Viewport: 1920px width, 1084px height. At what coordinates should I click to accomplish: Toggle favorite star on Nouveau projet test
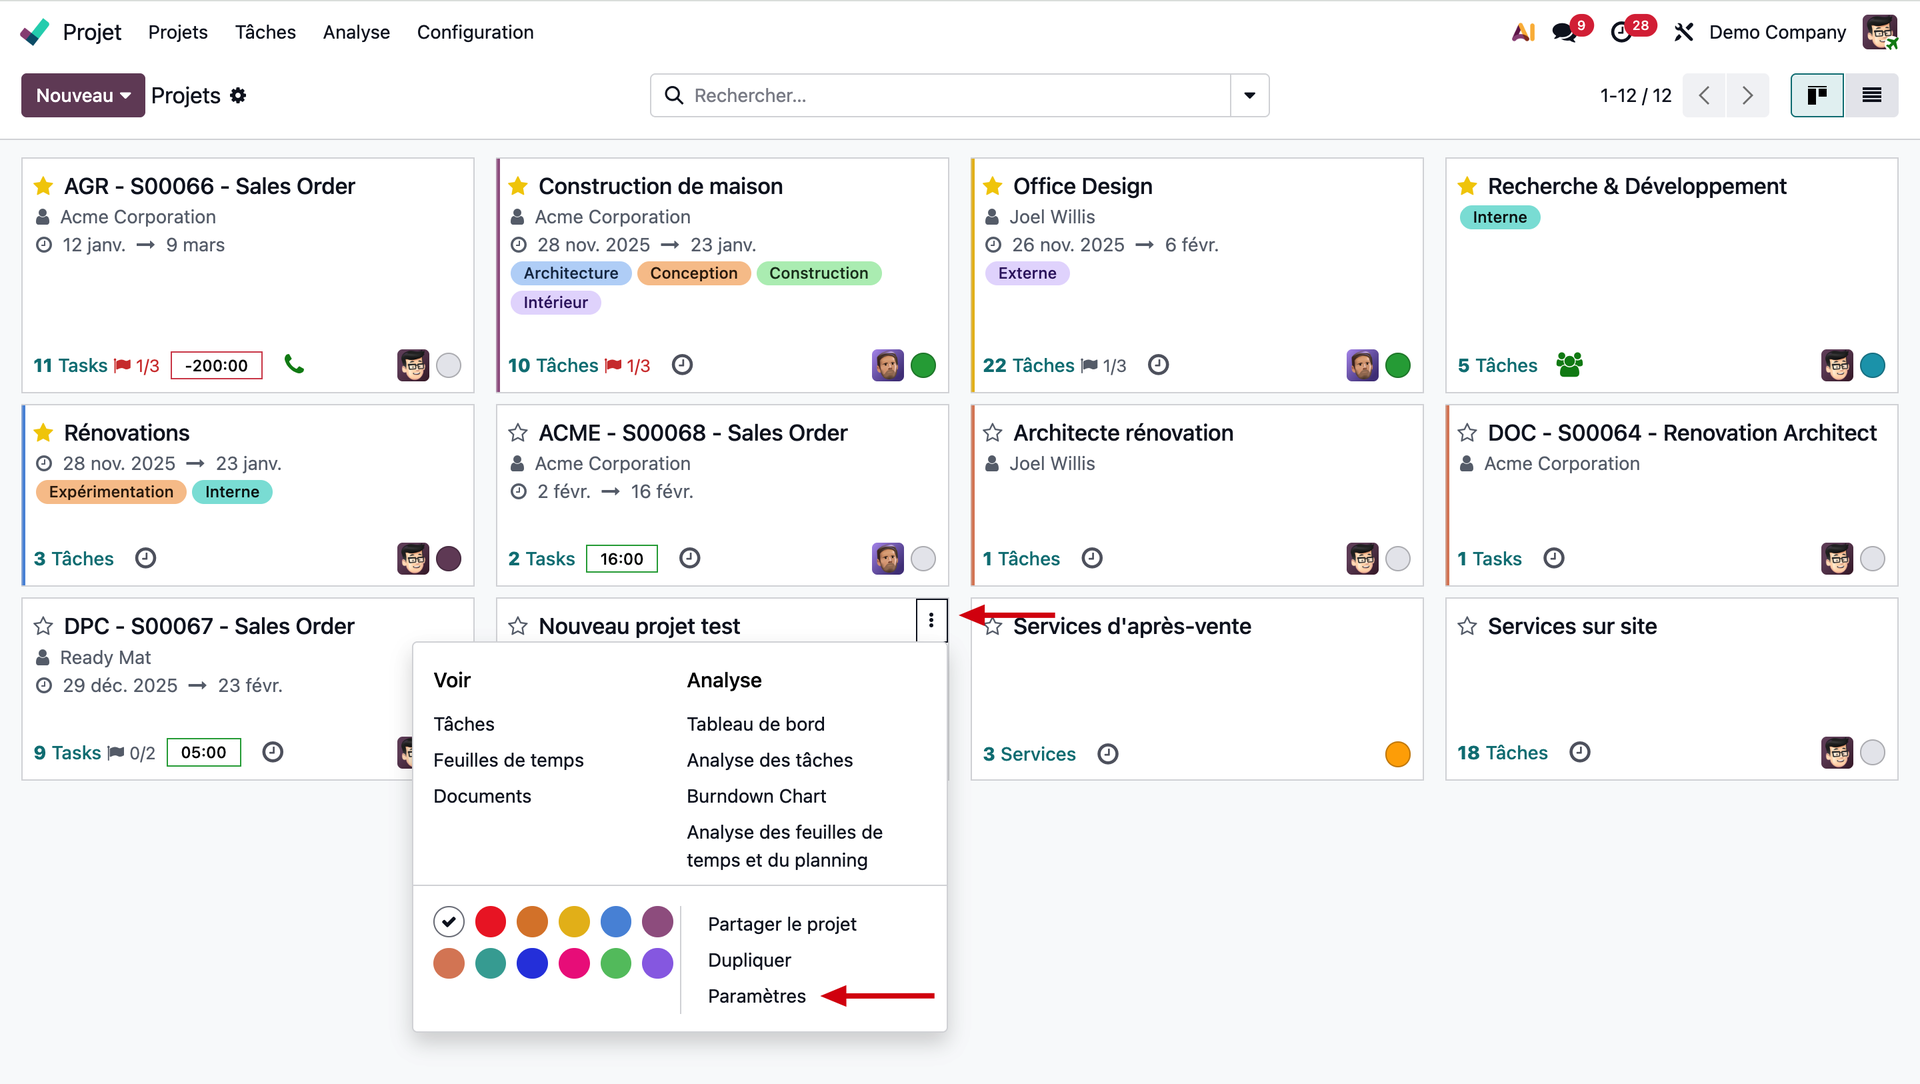[518, 626]
